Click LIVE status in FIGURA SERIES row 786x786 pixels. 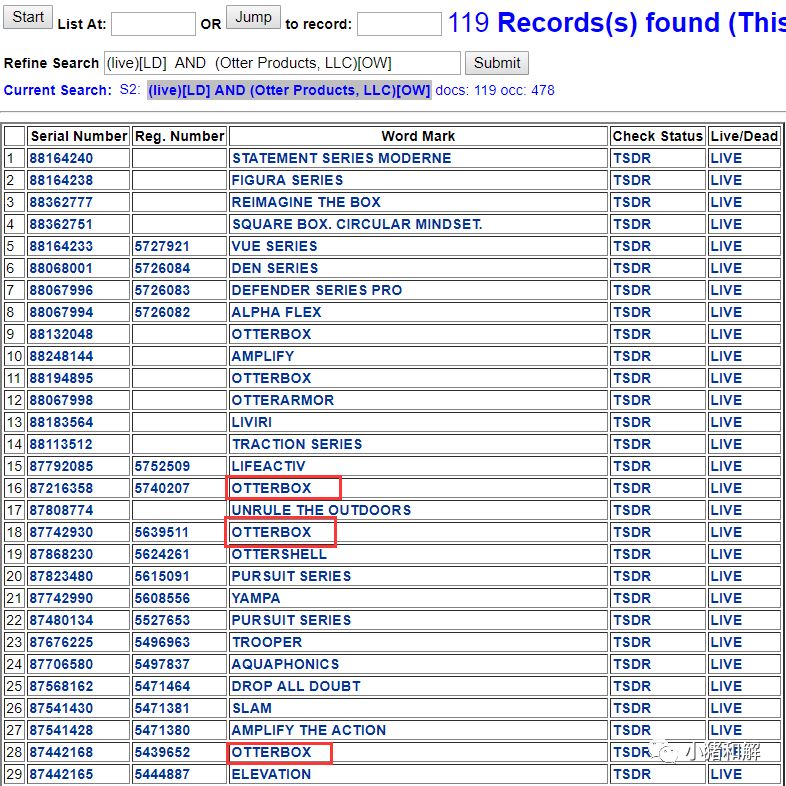pos(726,180)
